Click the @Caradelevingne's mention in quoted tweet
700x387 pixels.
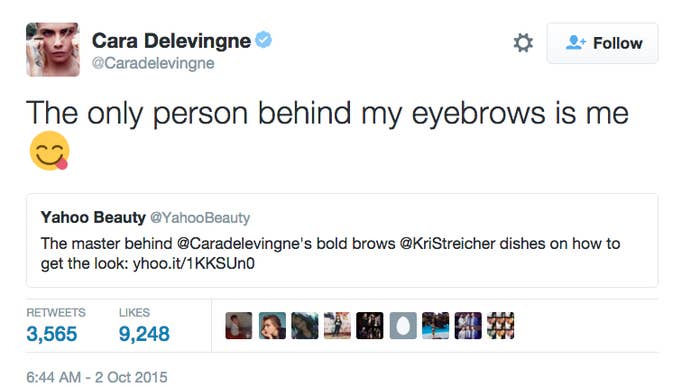245,244
